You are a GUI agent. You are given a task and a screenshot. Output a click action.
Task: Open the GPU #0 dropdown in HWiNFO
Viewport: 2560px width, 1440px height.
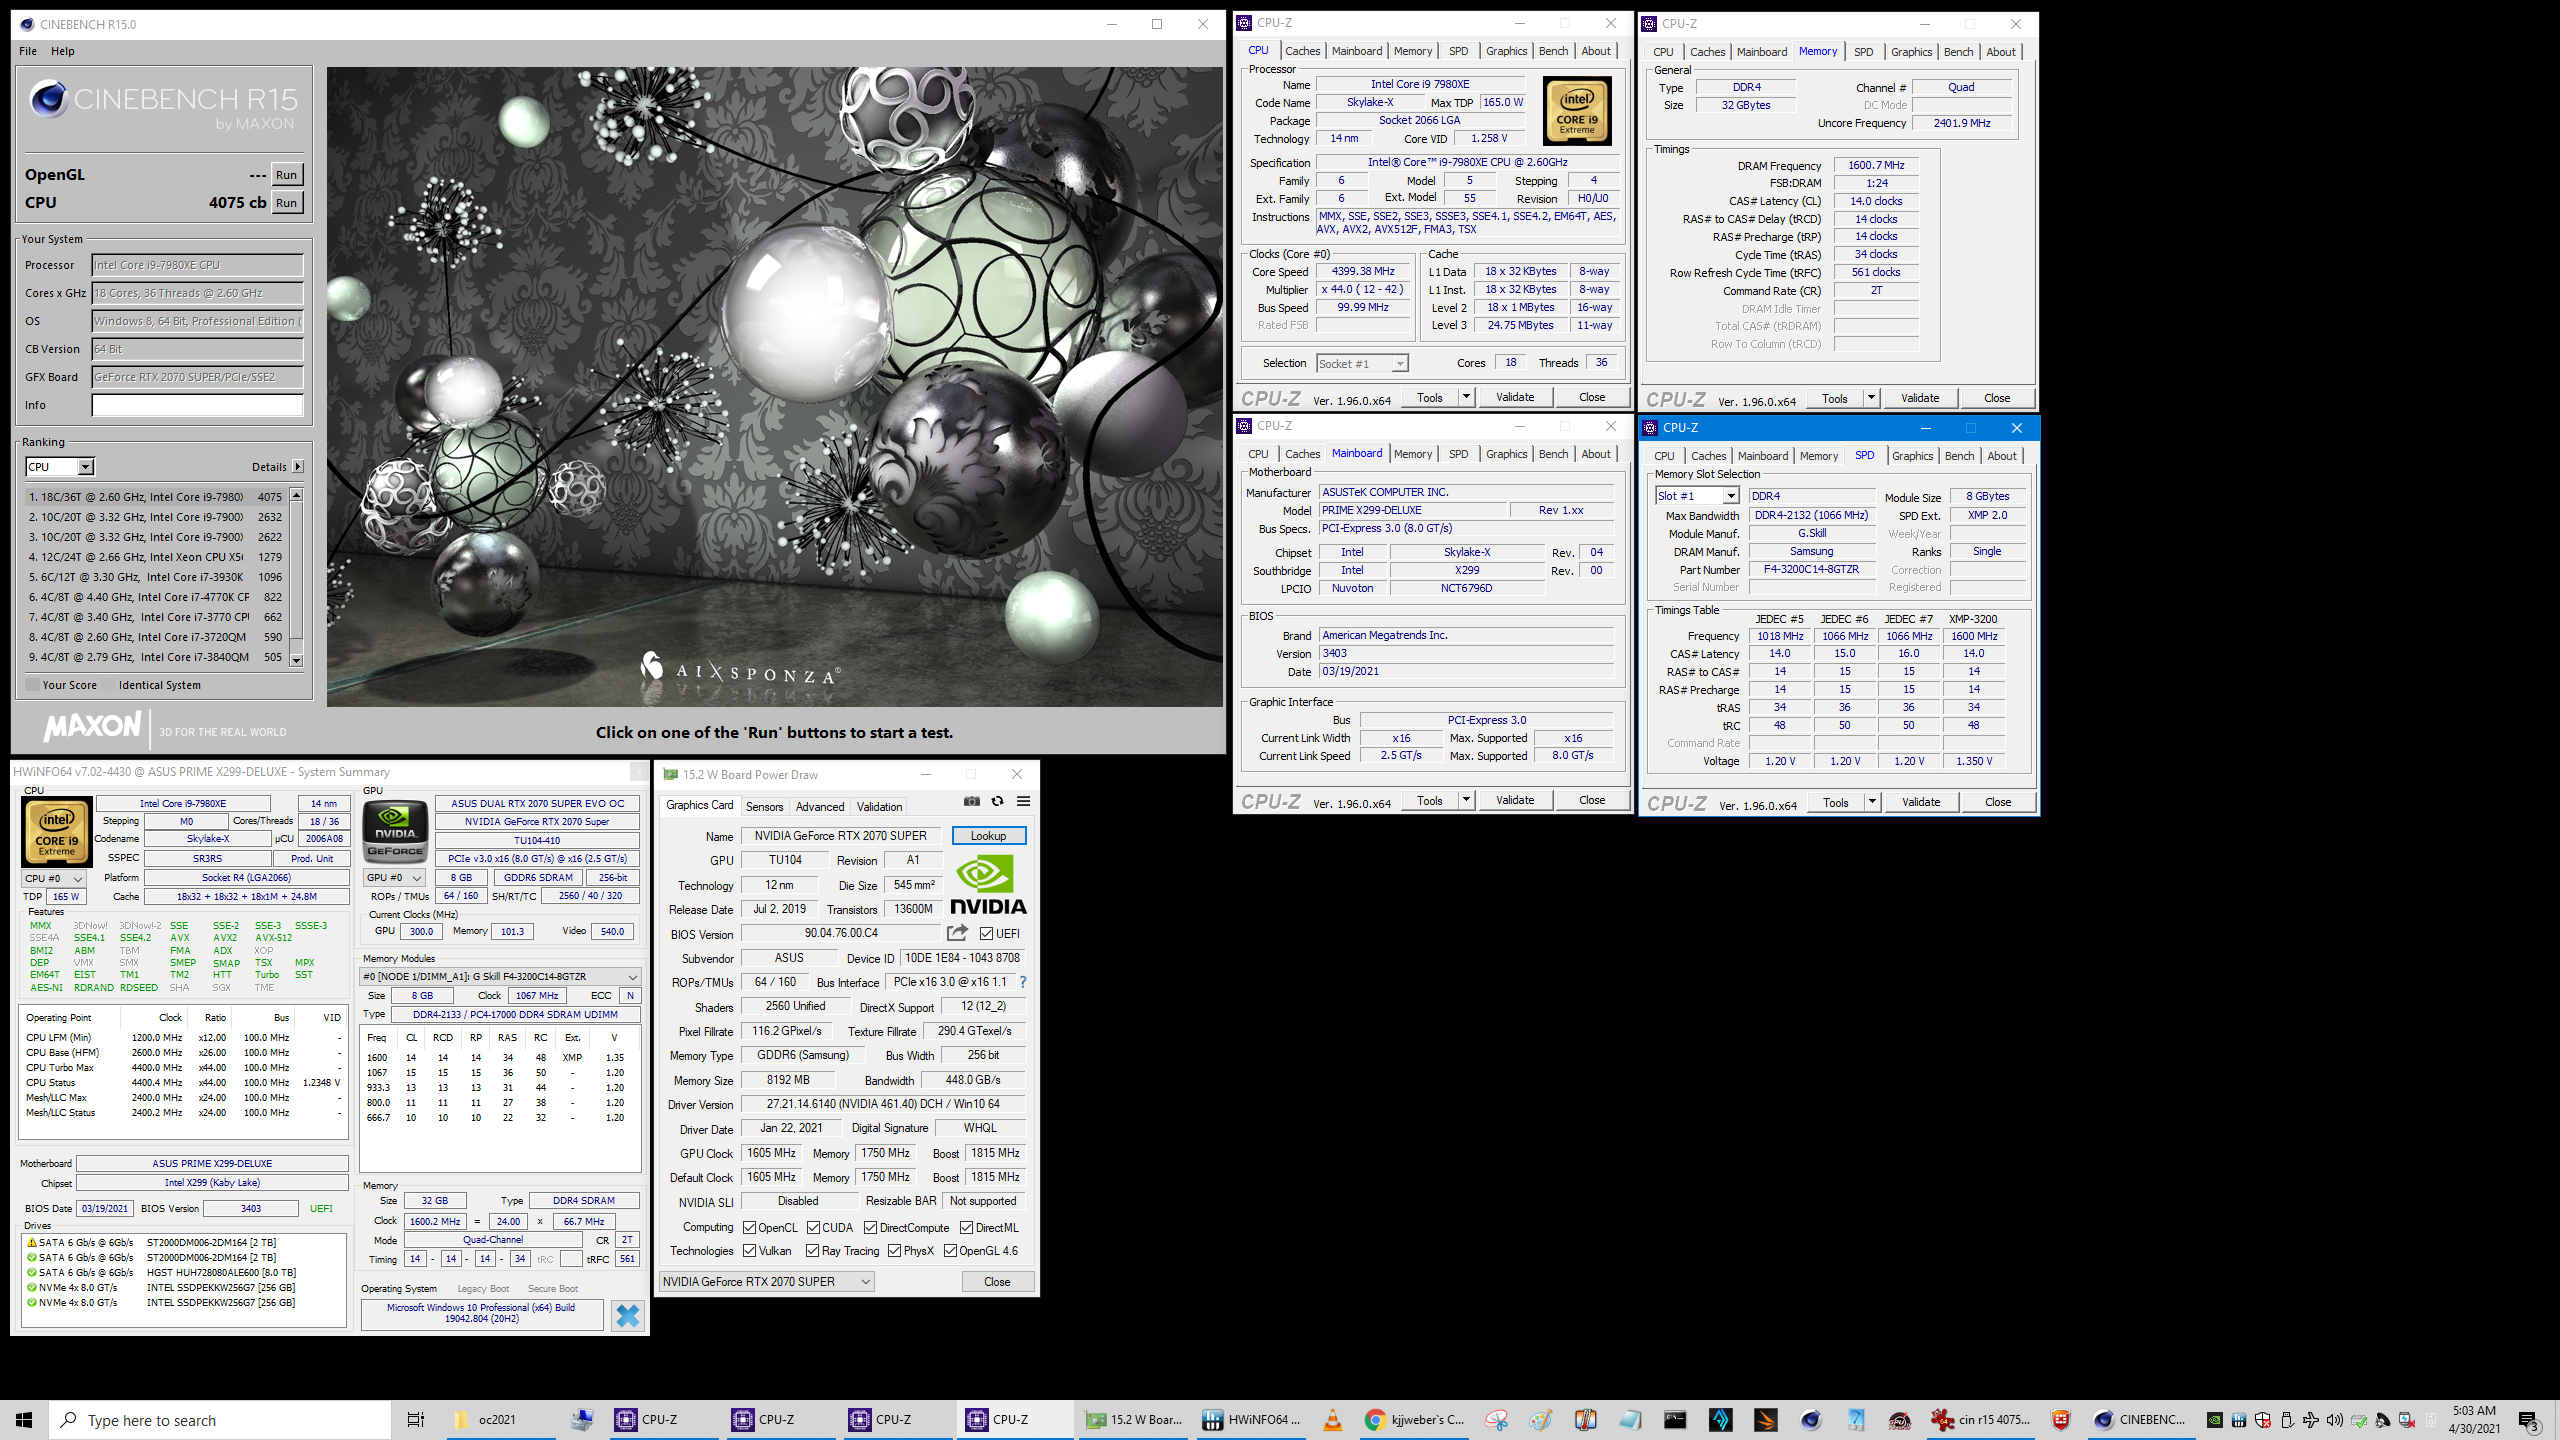point(395,878)
